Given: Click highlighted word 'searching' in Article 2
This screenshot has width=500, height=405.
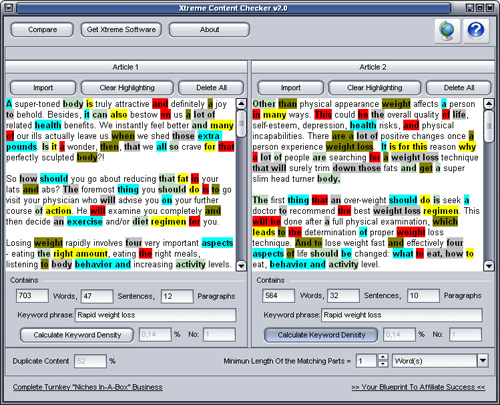Looking at the screenshot, I should pos(347,157).
